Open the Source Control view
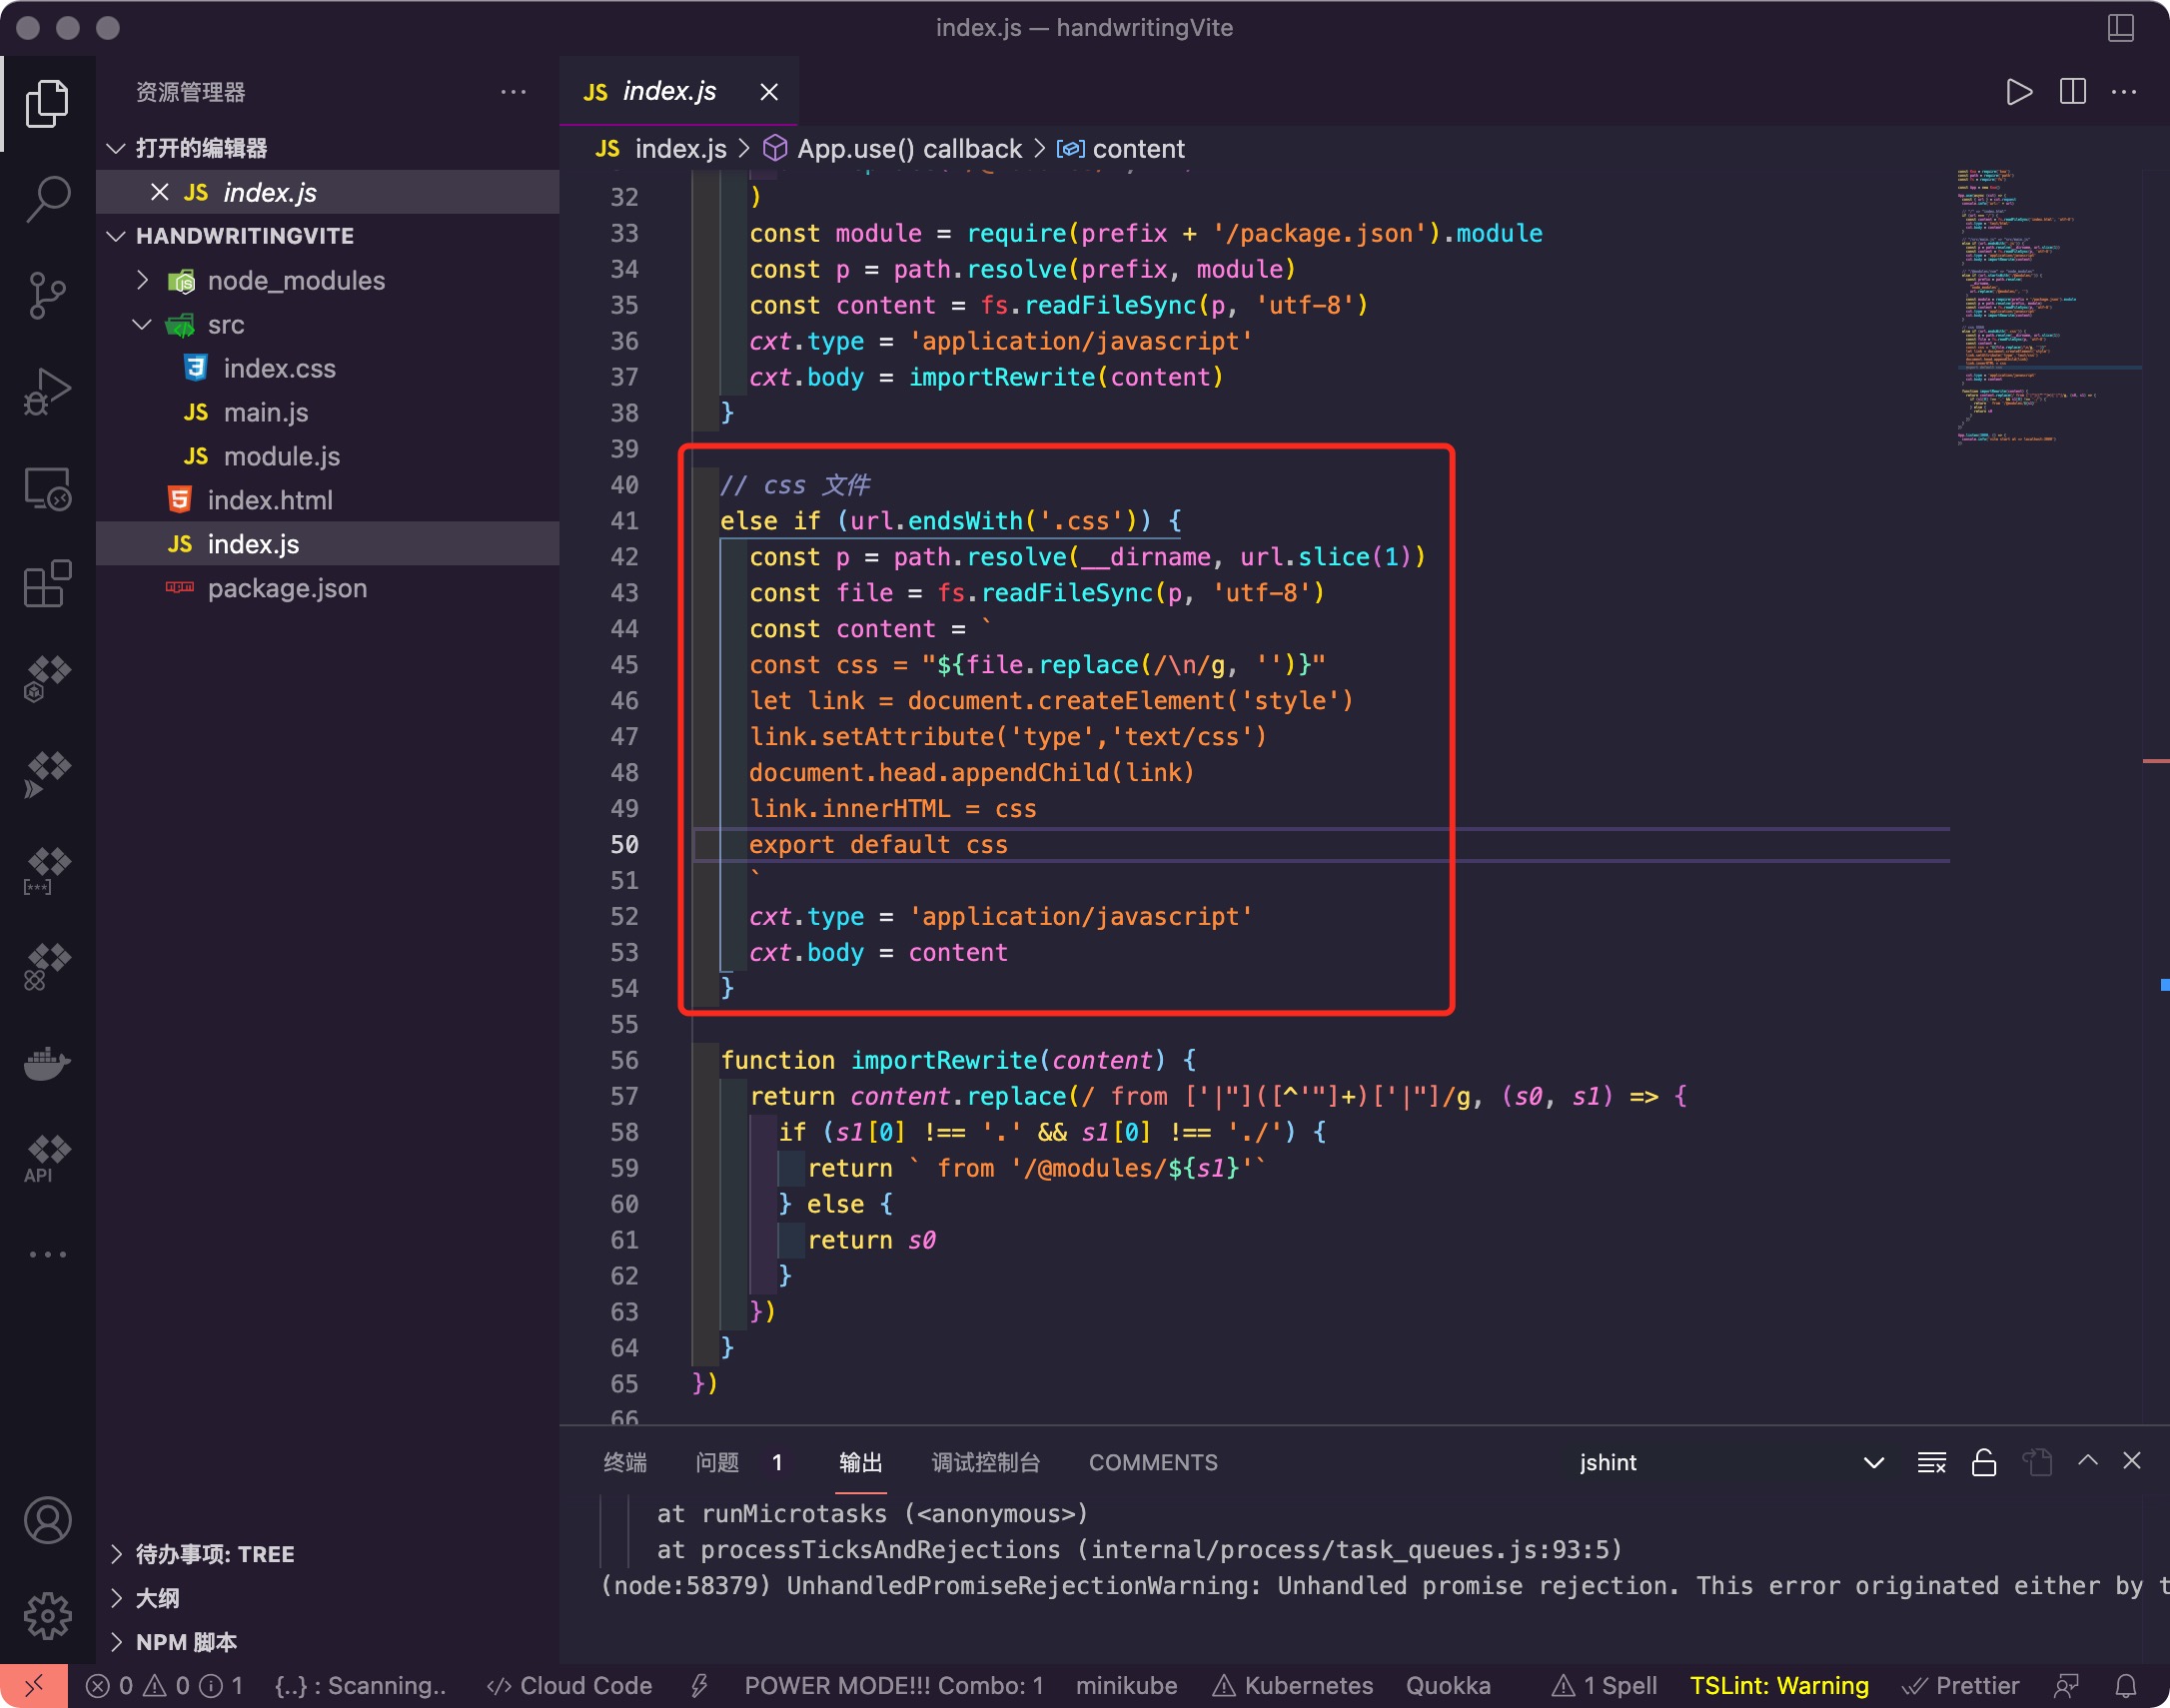This screenshot has height=1708, width=2170. [x=47, y=295]
